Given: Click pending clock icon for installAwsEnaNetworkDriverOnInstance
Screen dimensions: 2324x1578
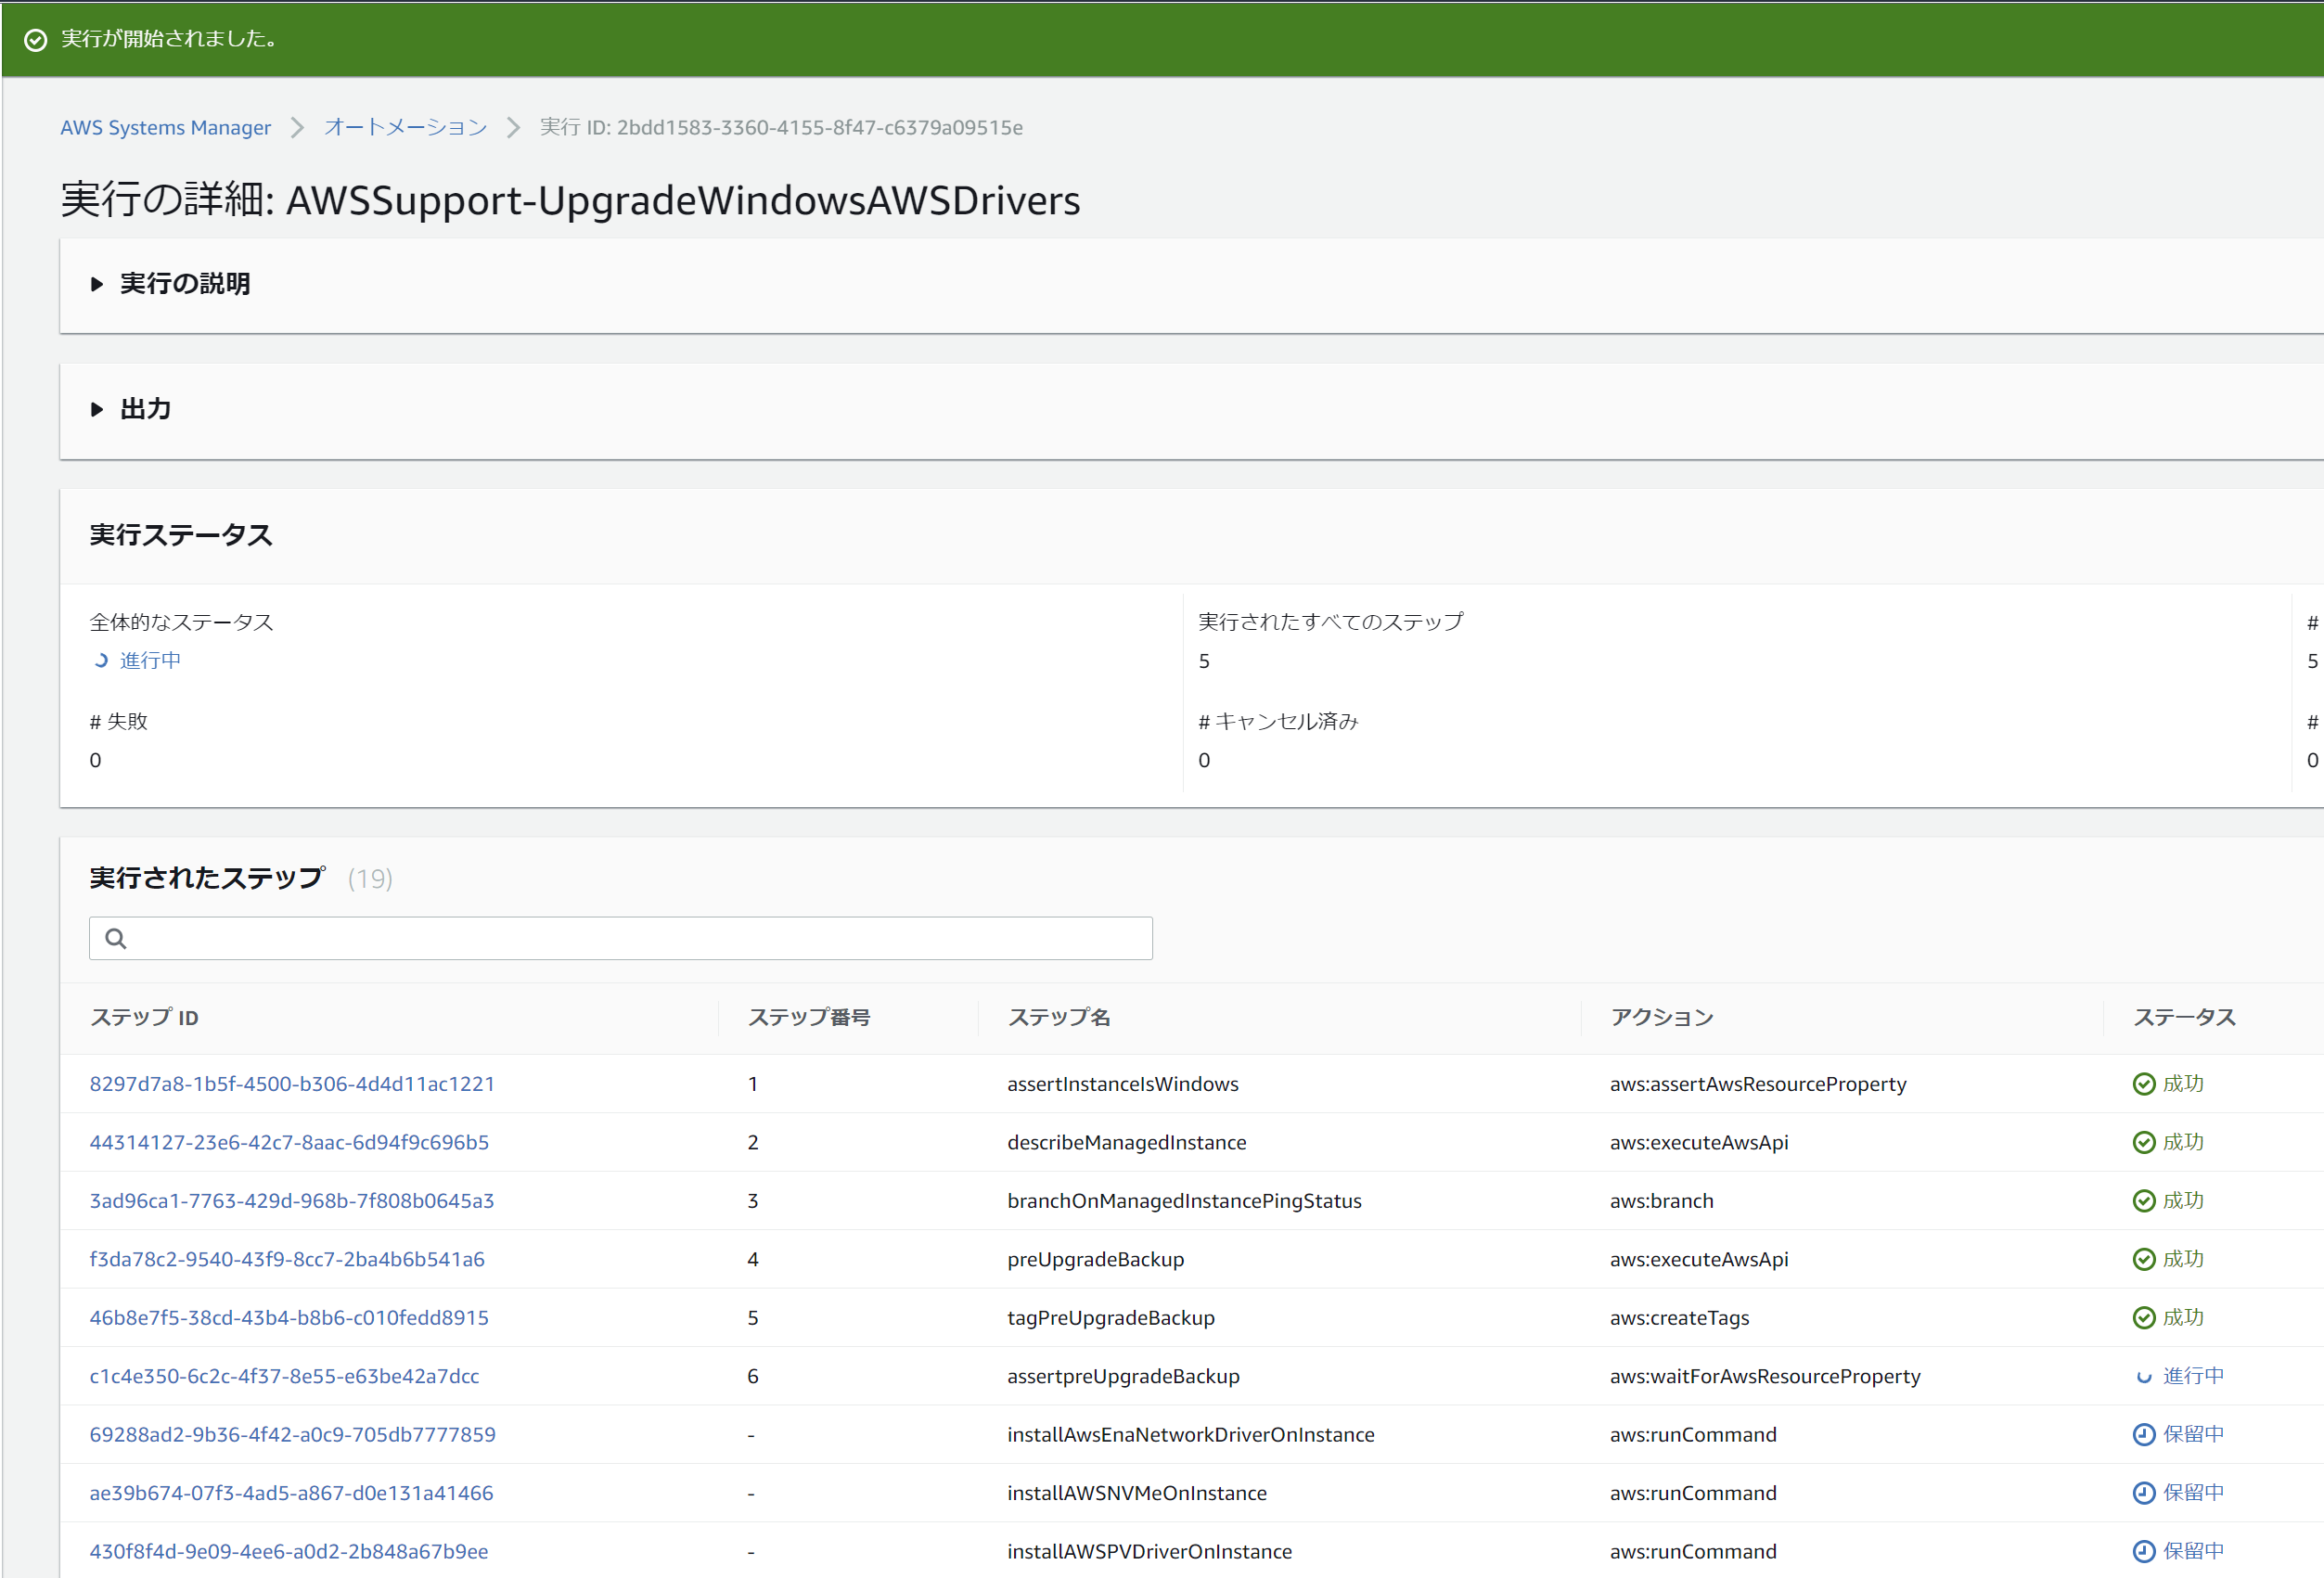Looking at the screenshot, I should pyautogui.click(x=2143, y=1435).
